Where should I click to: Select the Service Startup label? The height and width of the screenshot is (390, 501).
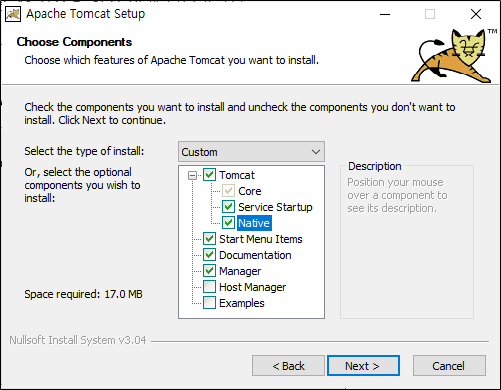point(275,207)
